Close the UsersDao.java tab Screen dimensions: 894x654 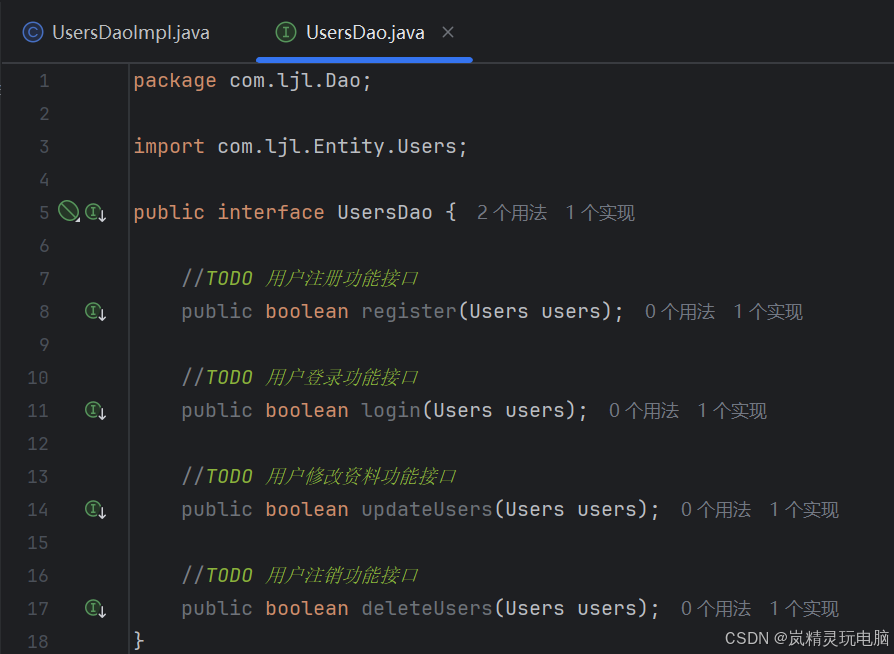(448, 33)
